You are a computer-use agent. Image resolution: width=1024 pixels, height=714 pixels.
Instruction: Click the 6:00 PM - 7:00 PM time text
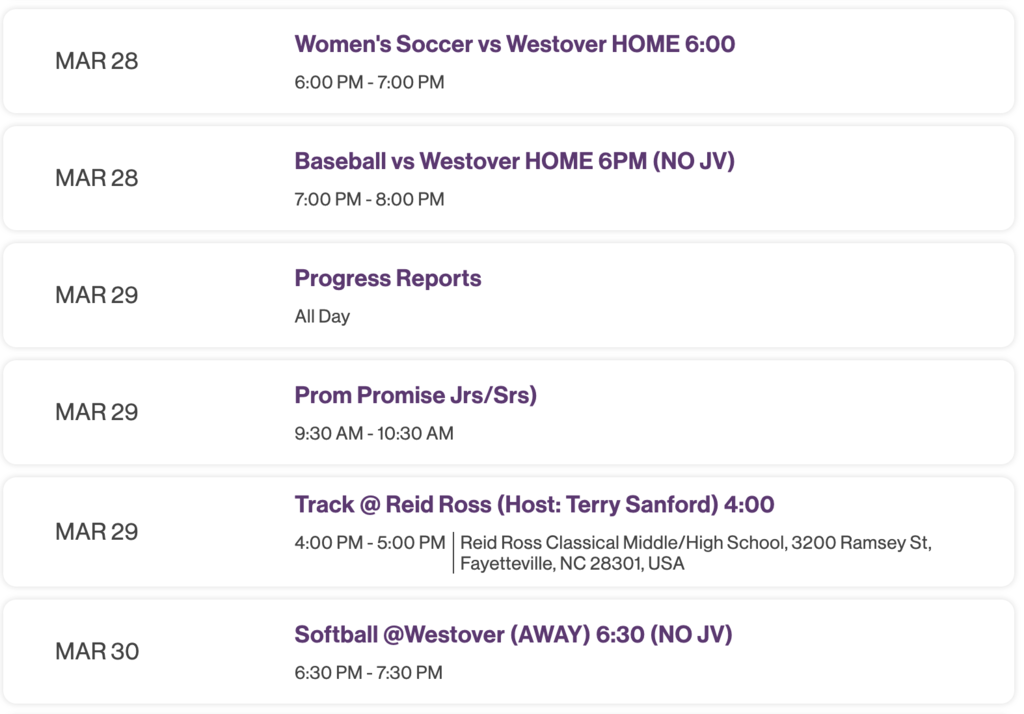point(368,82)
